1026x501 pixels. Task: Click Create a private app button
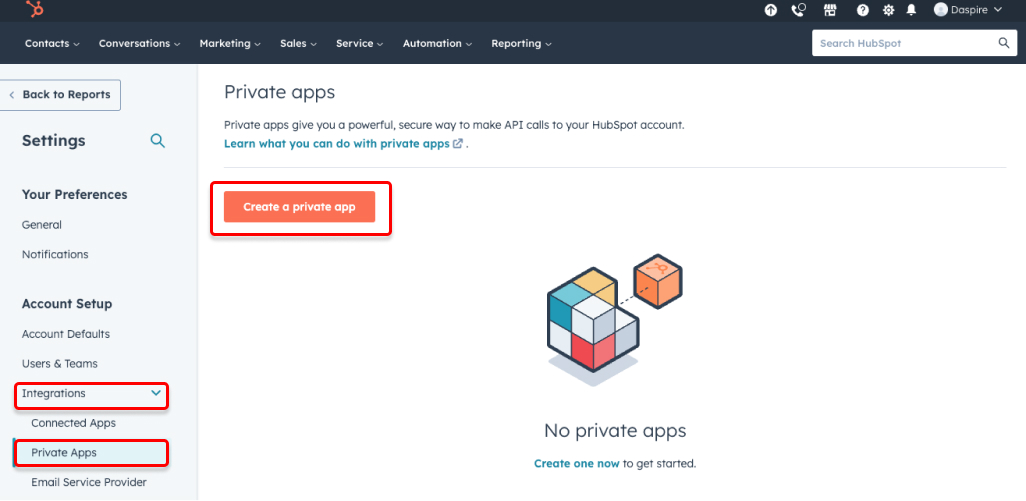[299, 207]
